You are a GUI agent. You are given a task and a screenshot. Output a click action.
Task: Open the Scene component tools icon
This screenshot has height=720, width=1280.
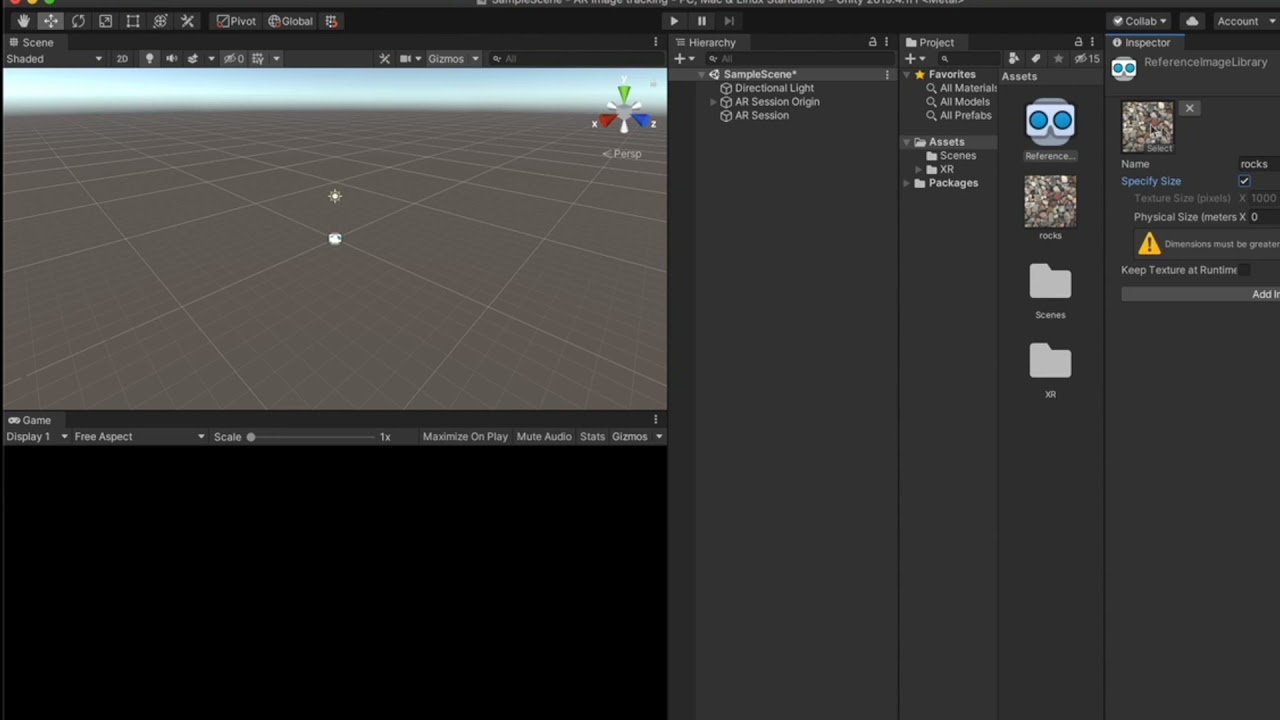(x=384, y=59)
